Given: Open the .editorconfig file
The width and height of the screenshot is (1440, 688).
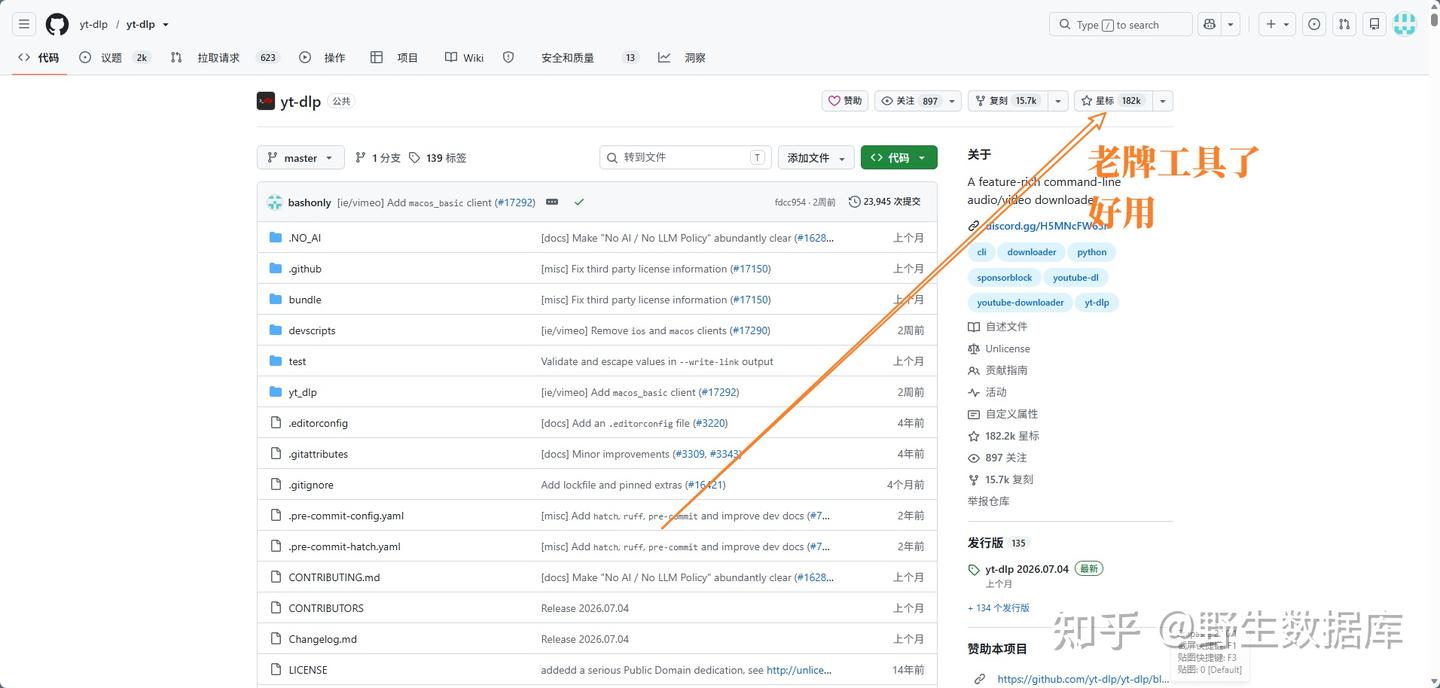Looking at the screenshot, I should (x=318, y=423).
